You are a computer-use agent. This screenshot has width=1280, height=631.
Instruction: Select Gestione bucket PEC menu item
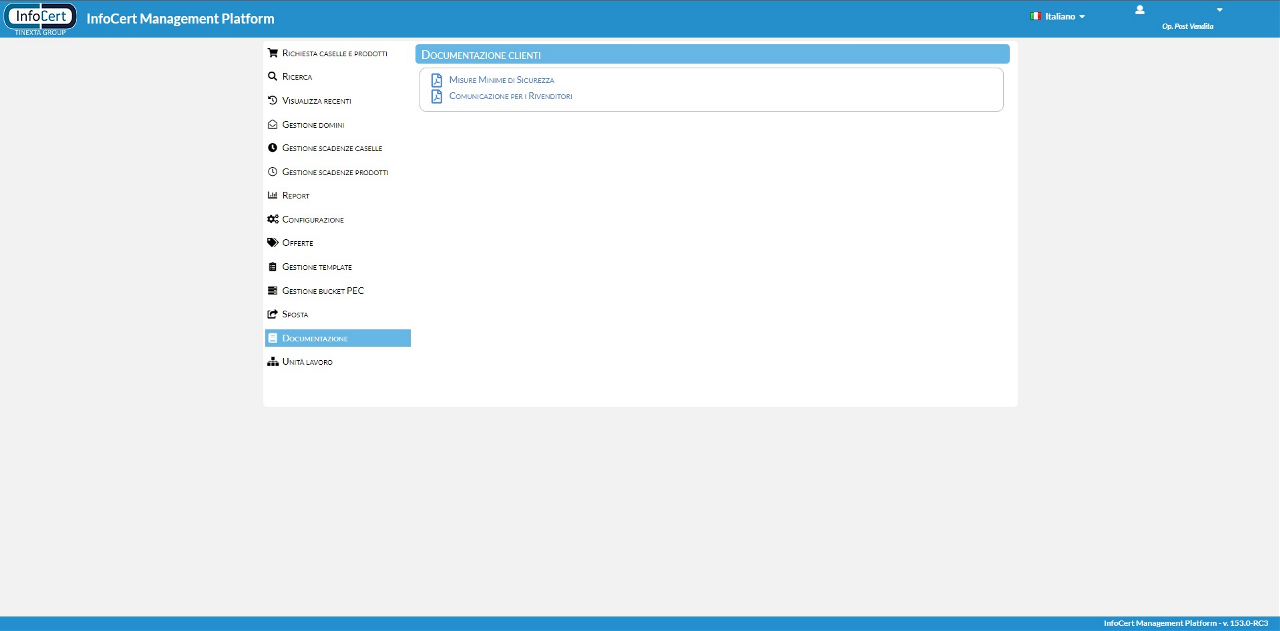click(x=323, y=291)
